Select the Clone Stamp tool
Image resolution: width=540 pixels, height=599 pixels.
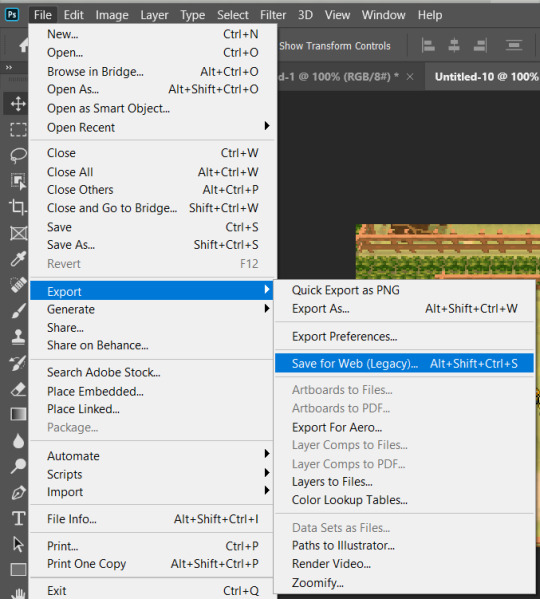tap(18, 337)
